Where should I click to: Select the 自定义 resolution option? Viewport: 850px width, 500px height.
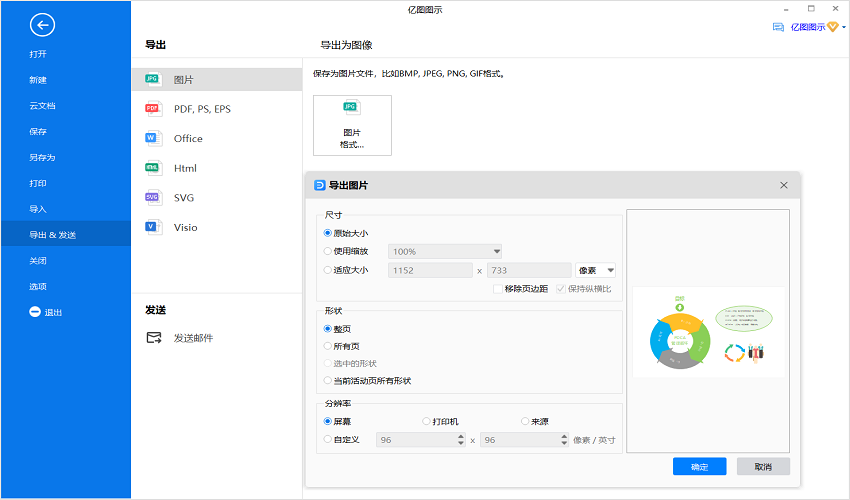[x=327, y=439]
